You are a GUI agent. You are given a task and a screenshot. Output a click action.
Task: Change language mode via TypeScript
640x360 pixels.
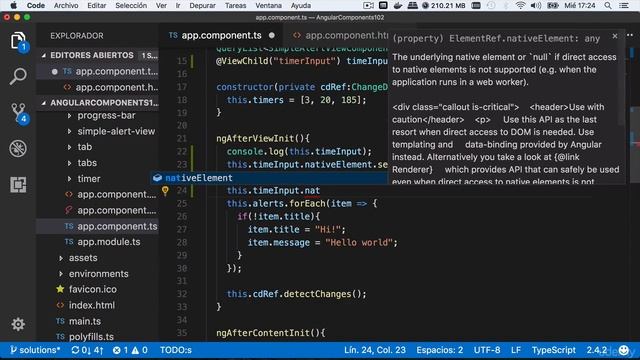pos(553,350)
